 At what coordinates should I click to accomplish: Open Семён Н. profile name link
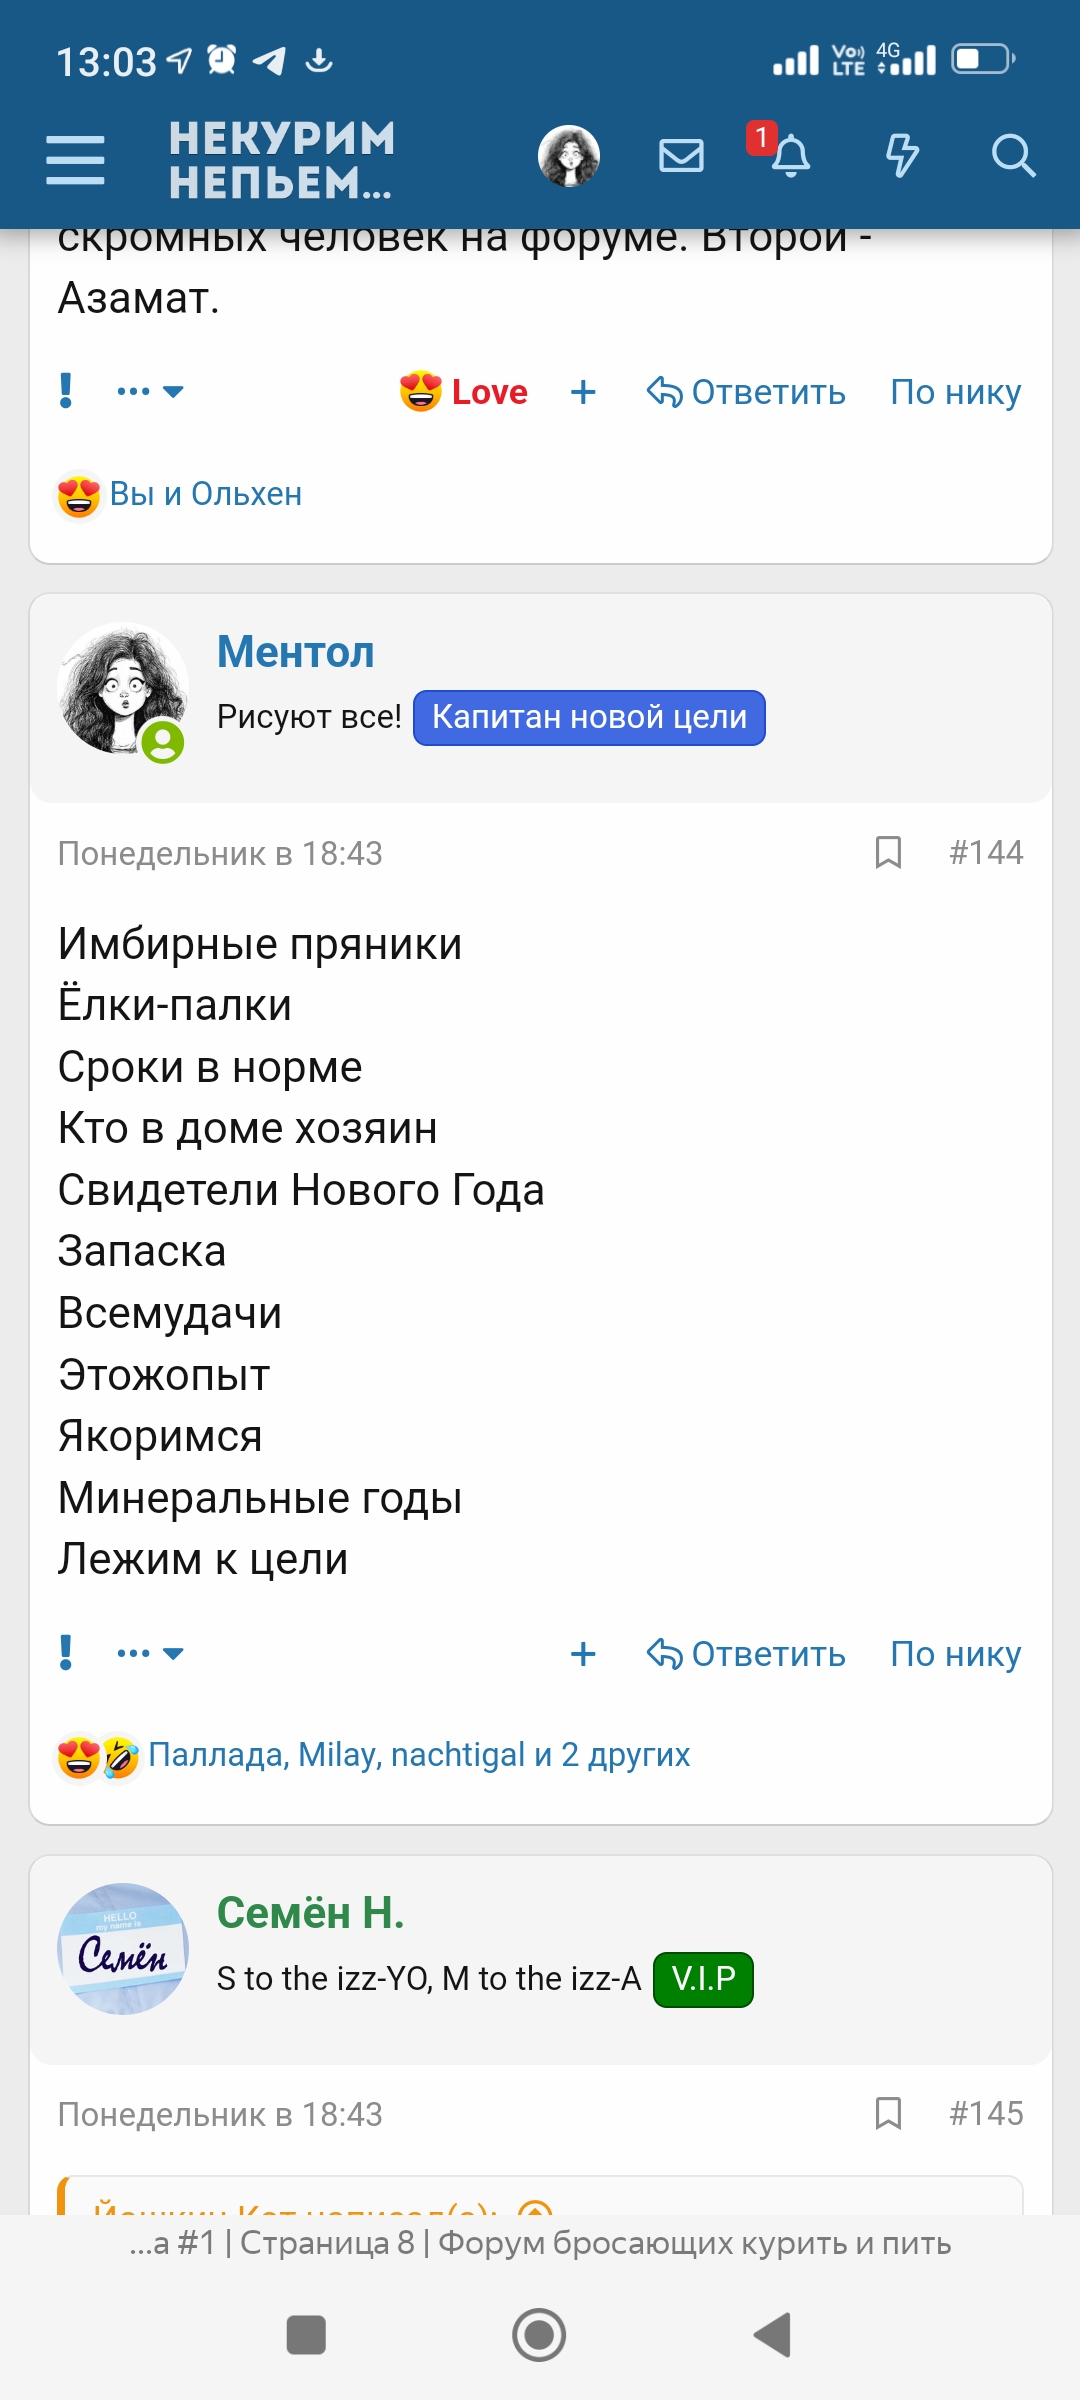click(311, 1913)
